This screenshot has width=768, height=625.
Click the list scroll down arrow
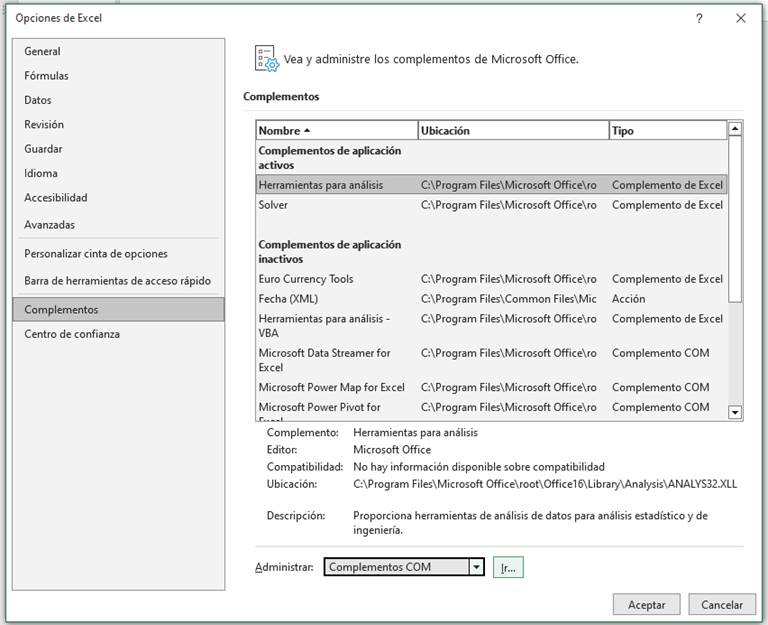[735, 412]
